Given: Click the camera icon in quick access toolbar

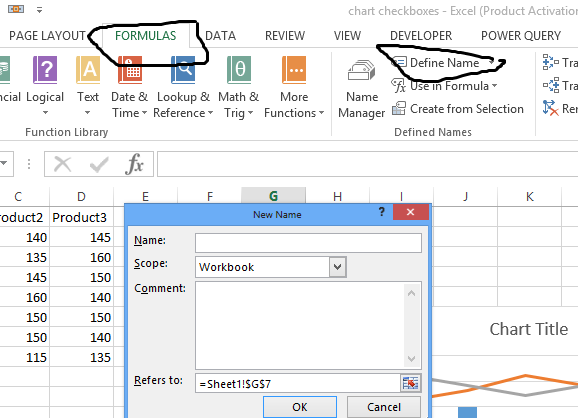Looking at the screenshot, I should pos(16,8).
